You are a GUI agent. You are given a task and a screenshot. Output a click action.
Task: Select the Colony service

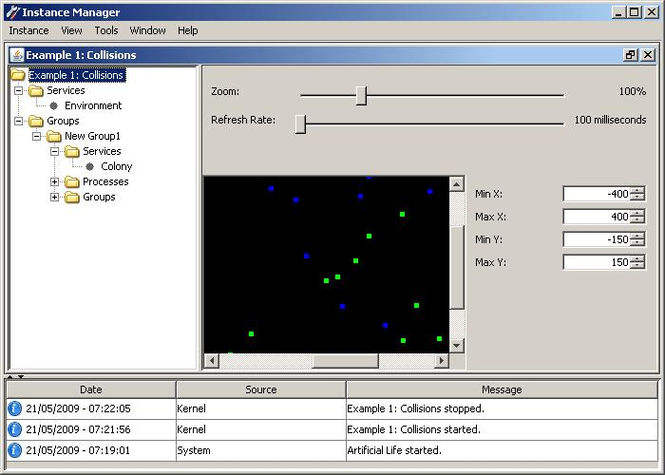(x=116, y=167)
